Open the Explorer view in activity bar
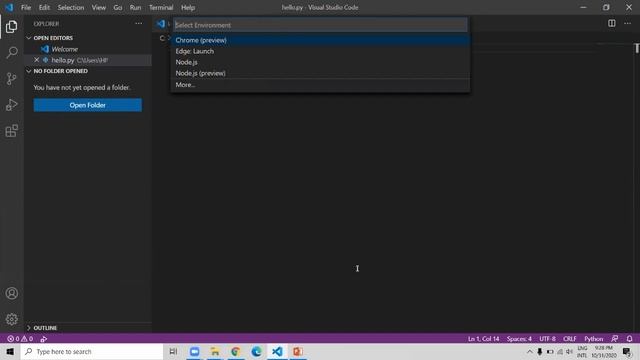Viewport: 640px width, 360px height. [x=11, y=27]
